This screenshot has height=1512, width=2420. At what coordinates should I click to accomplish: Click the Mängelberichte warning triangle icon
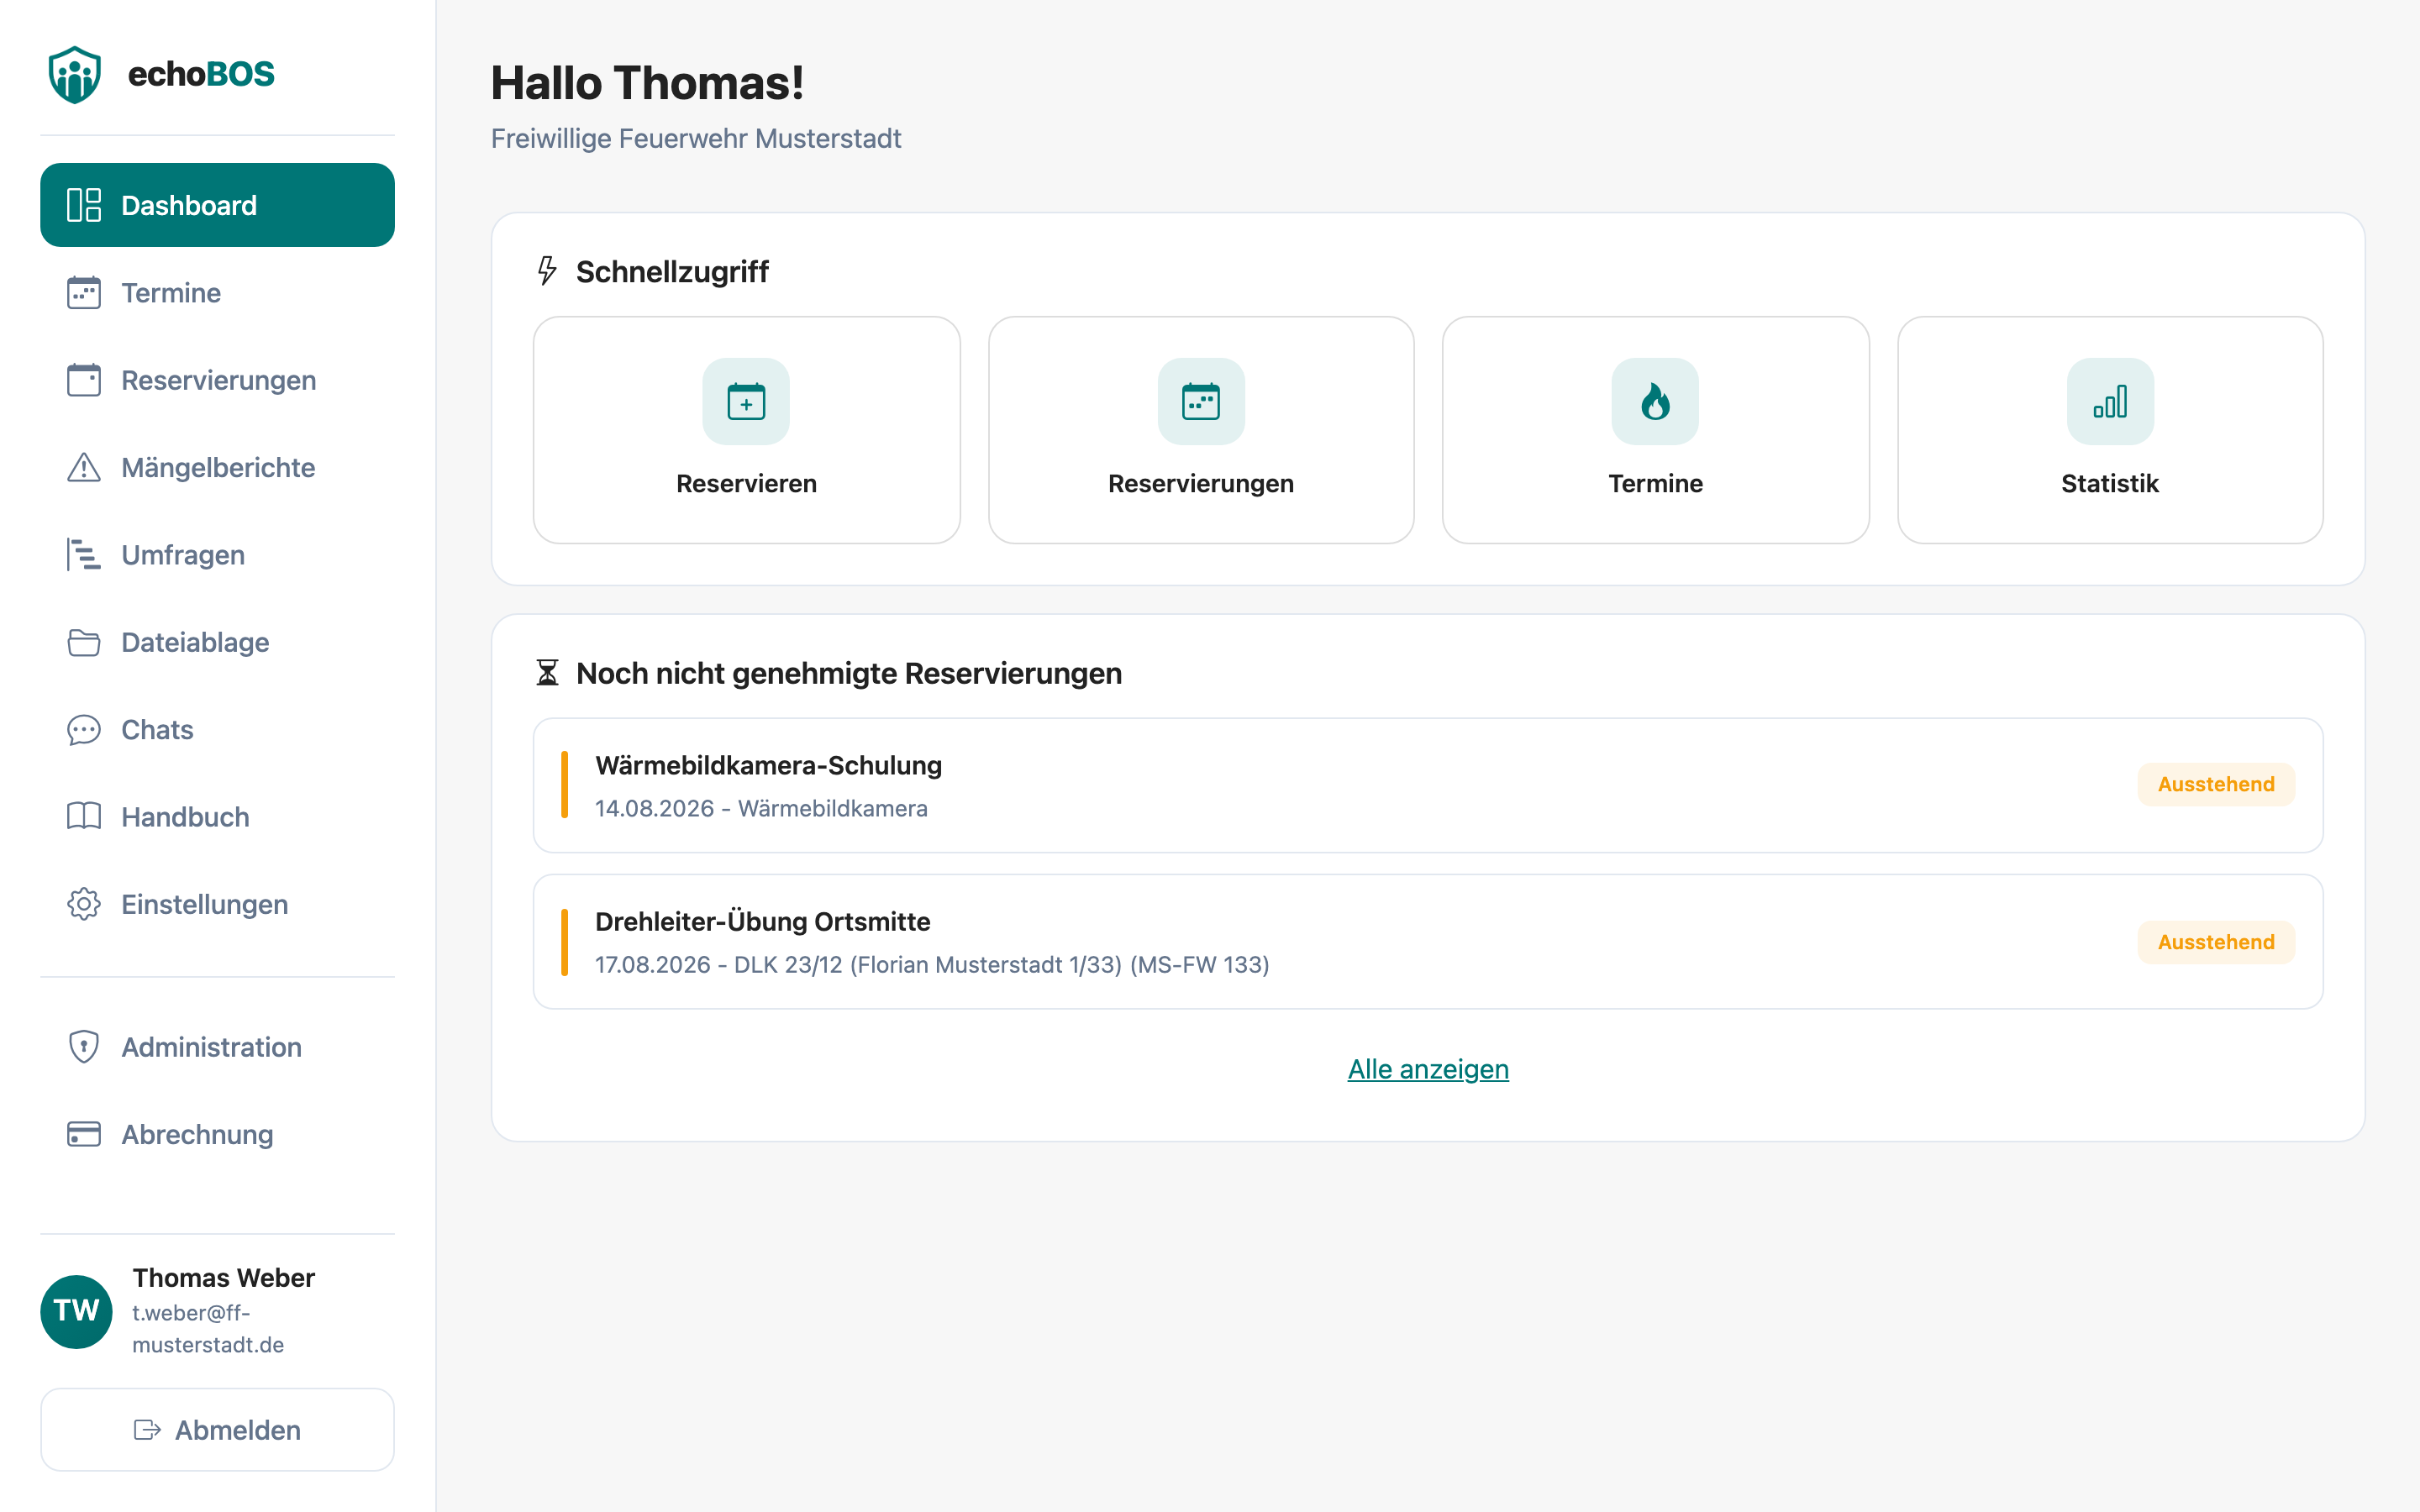(x=84, y=467)
